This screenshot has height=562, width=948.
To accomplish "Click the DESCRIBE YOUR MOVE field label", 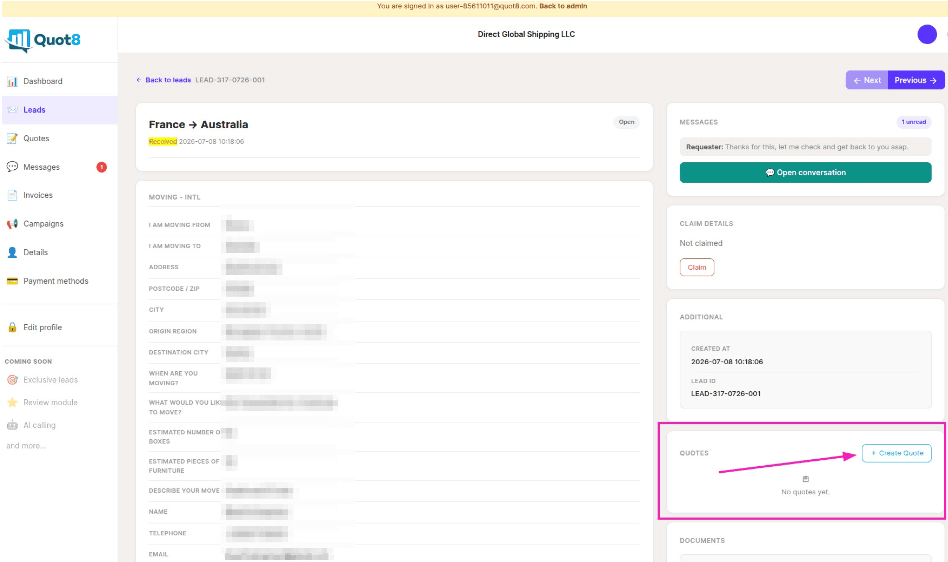I will (184, 491).
